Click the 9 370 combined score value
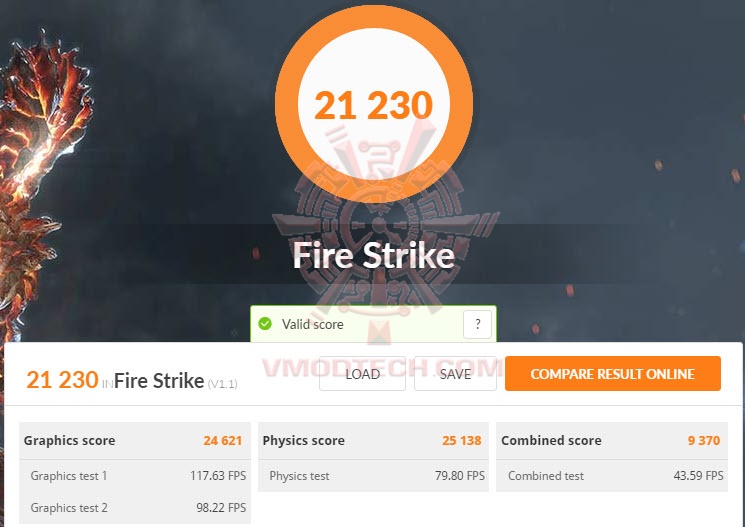This screenshot has height=527, width=745. tap(704, 441)
